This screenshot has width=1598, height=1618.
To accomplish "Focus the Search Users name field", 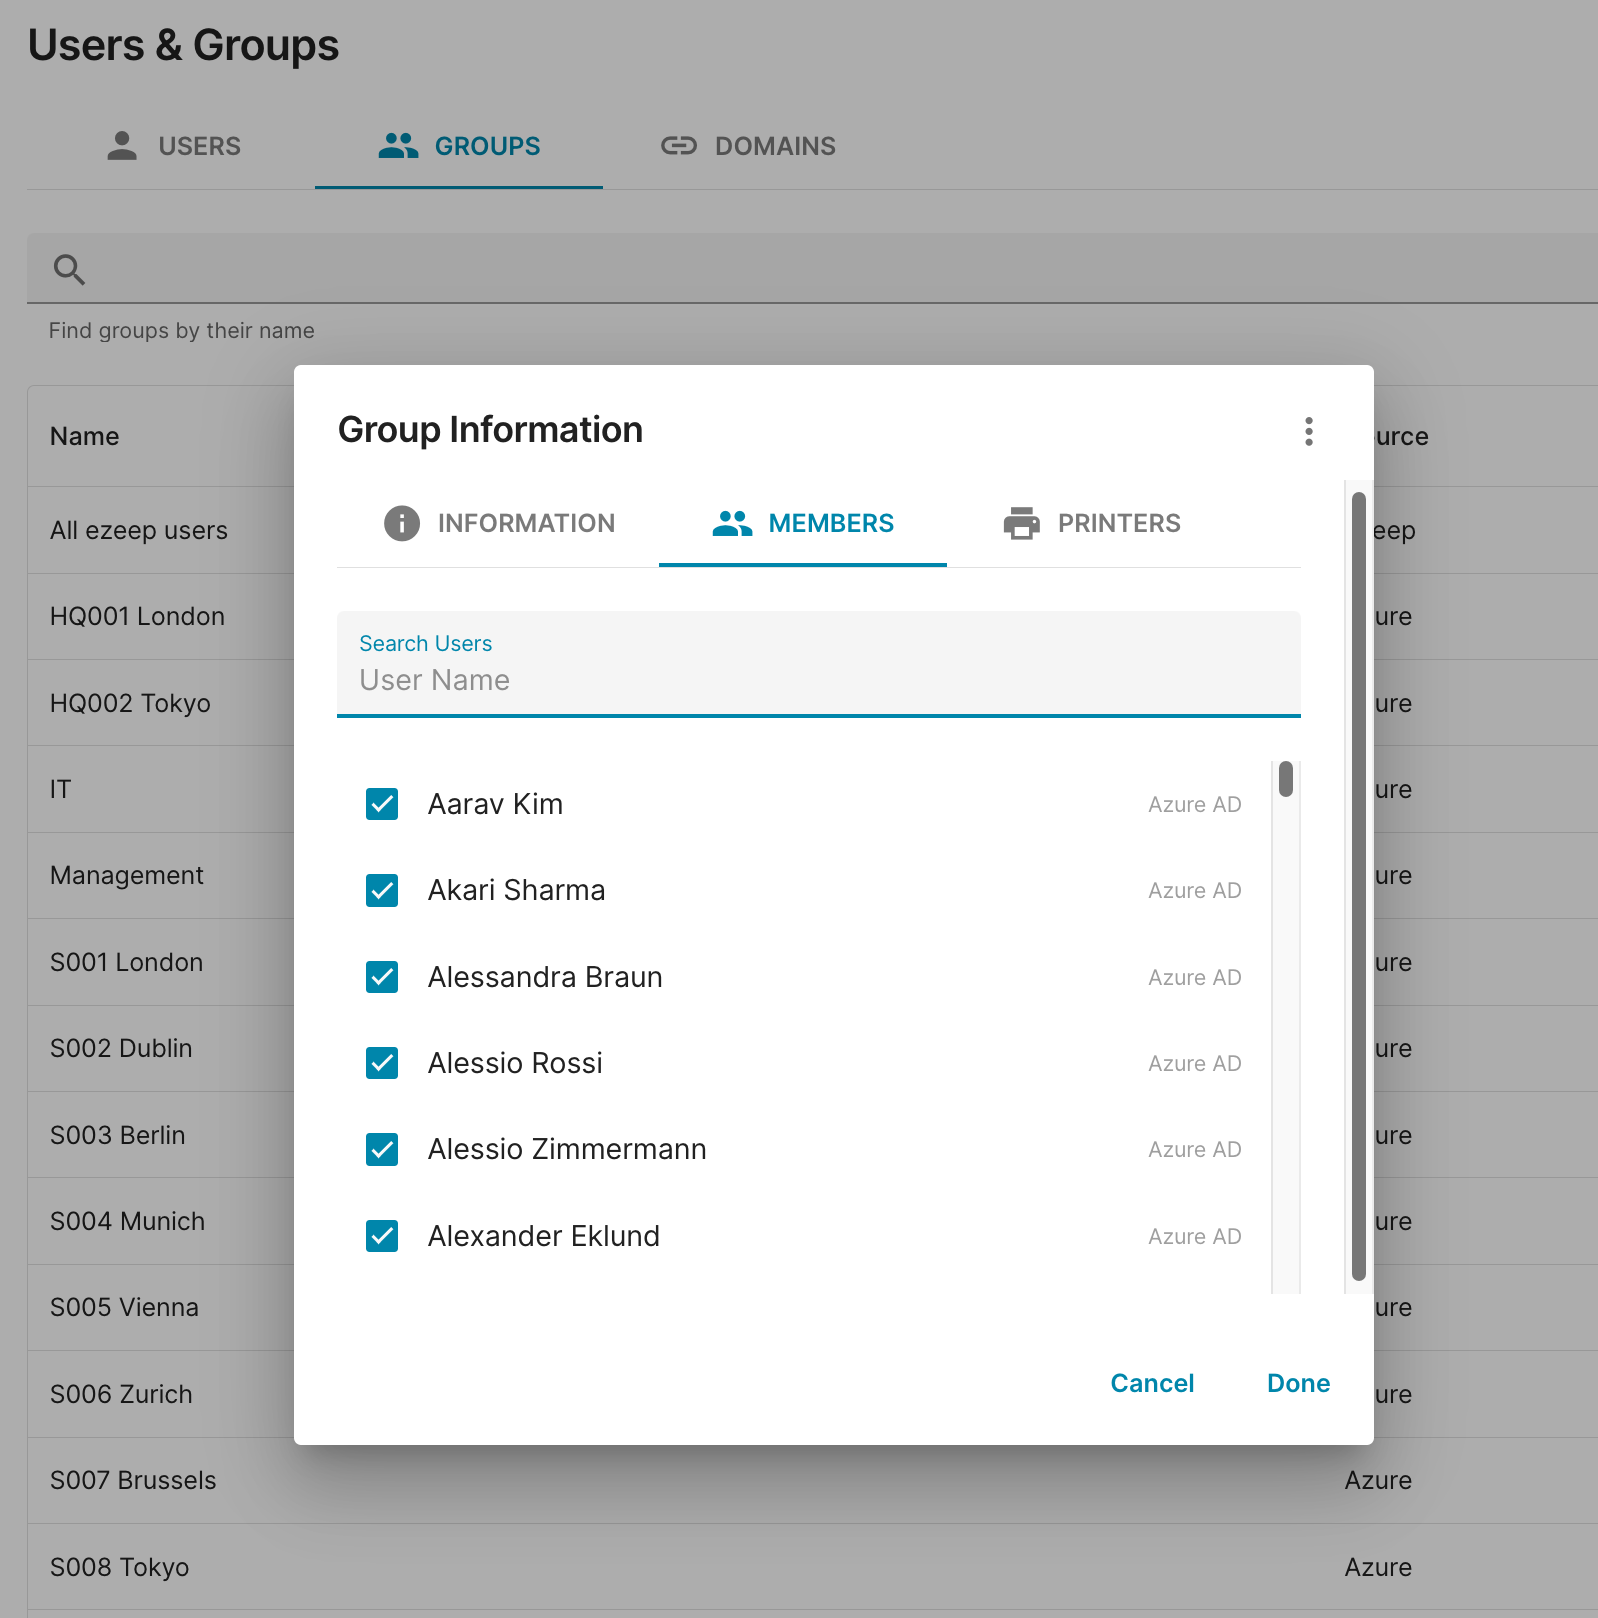I will tap(818, 679).
